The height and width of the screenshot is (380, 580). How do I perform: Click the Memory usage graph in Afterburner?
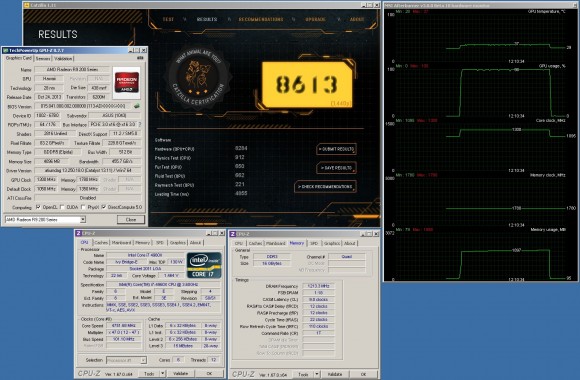click(481, 256)
